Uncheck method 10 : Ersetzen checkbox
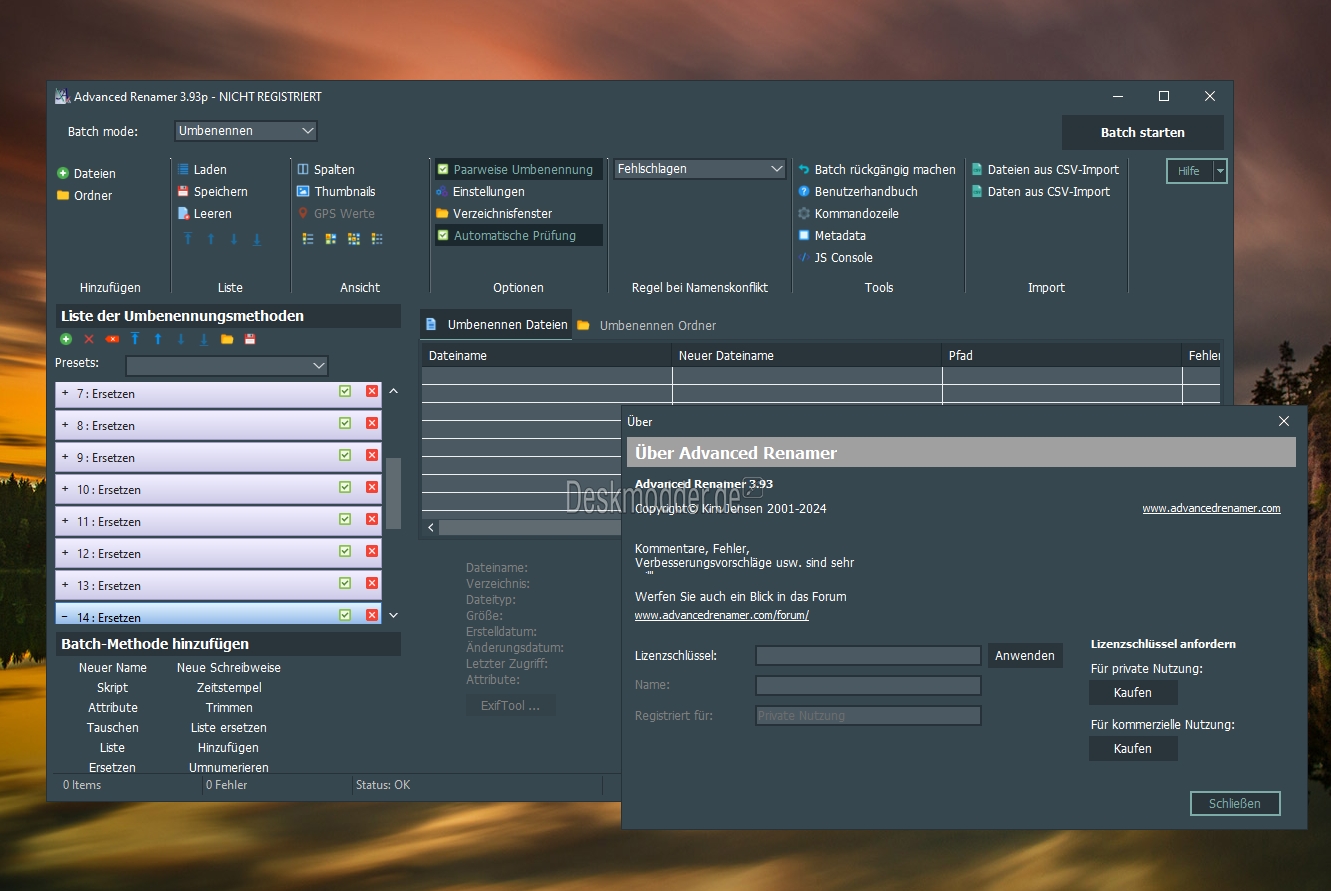1331x891 pixels. (x=345, y=487)
